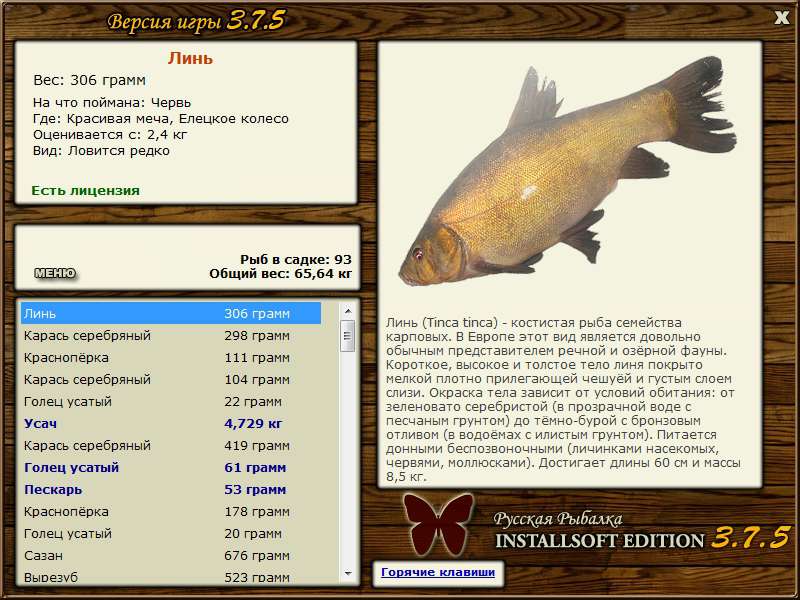This screenshot has width=800, height=600.
Task: Click the fish list scrollbar thumb
Action: click(348, 336)
